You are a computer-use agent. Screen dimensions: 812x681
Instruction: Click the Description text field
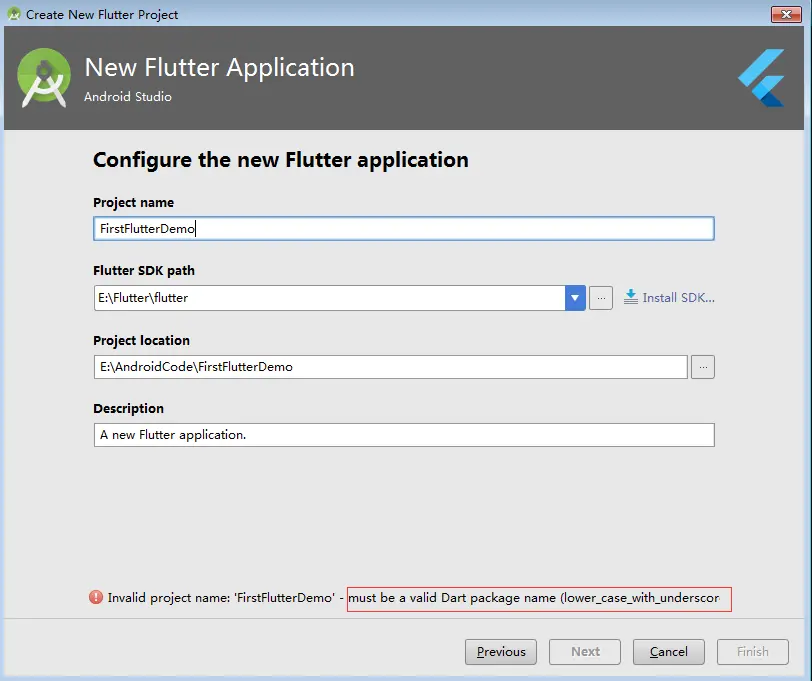[404, 435]
